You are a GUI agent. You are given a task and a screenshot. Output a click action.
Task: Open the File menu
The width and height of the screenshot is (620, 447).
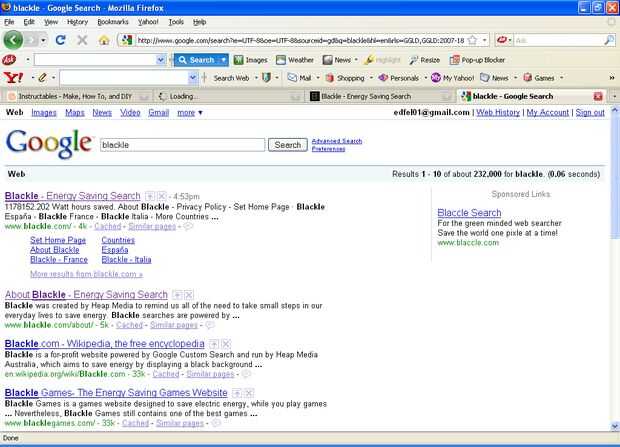click(x=9, y=22)
